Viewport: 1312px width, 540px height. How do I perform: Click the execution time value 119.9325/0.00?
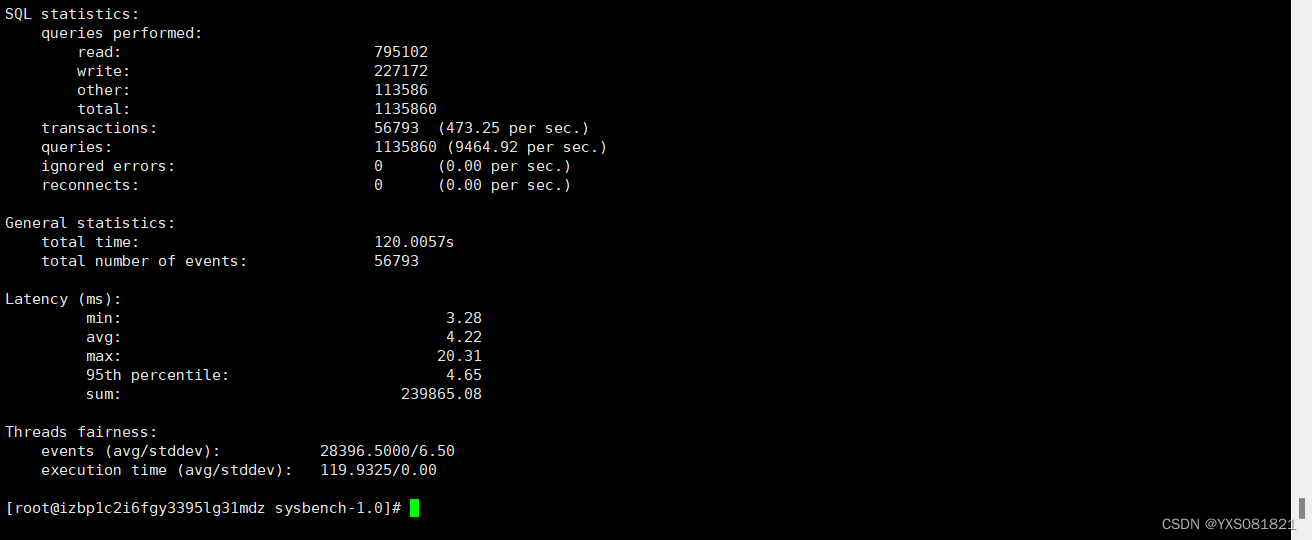tap(379, 470)
